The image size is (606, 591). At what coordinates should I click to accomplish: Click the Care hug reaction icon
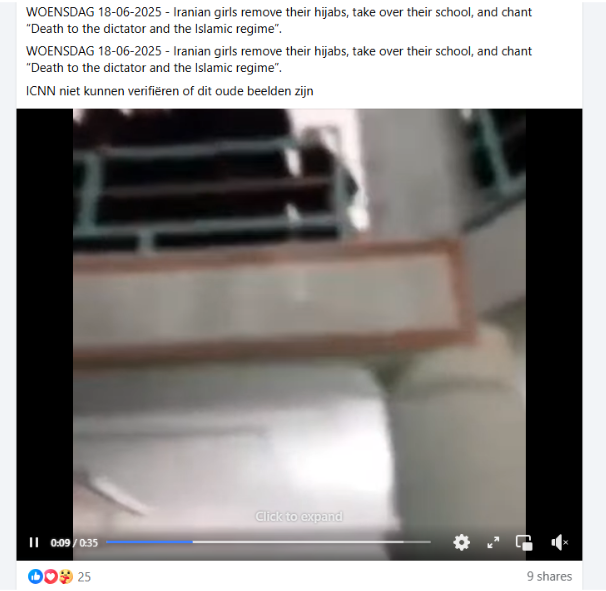click(66, 577)
